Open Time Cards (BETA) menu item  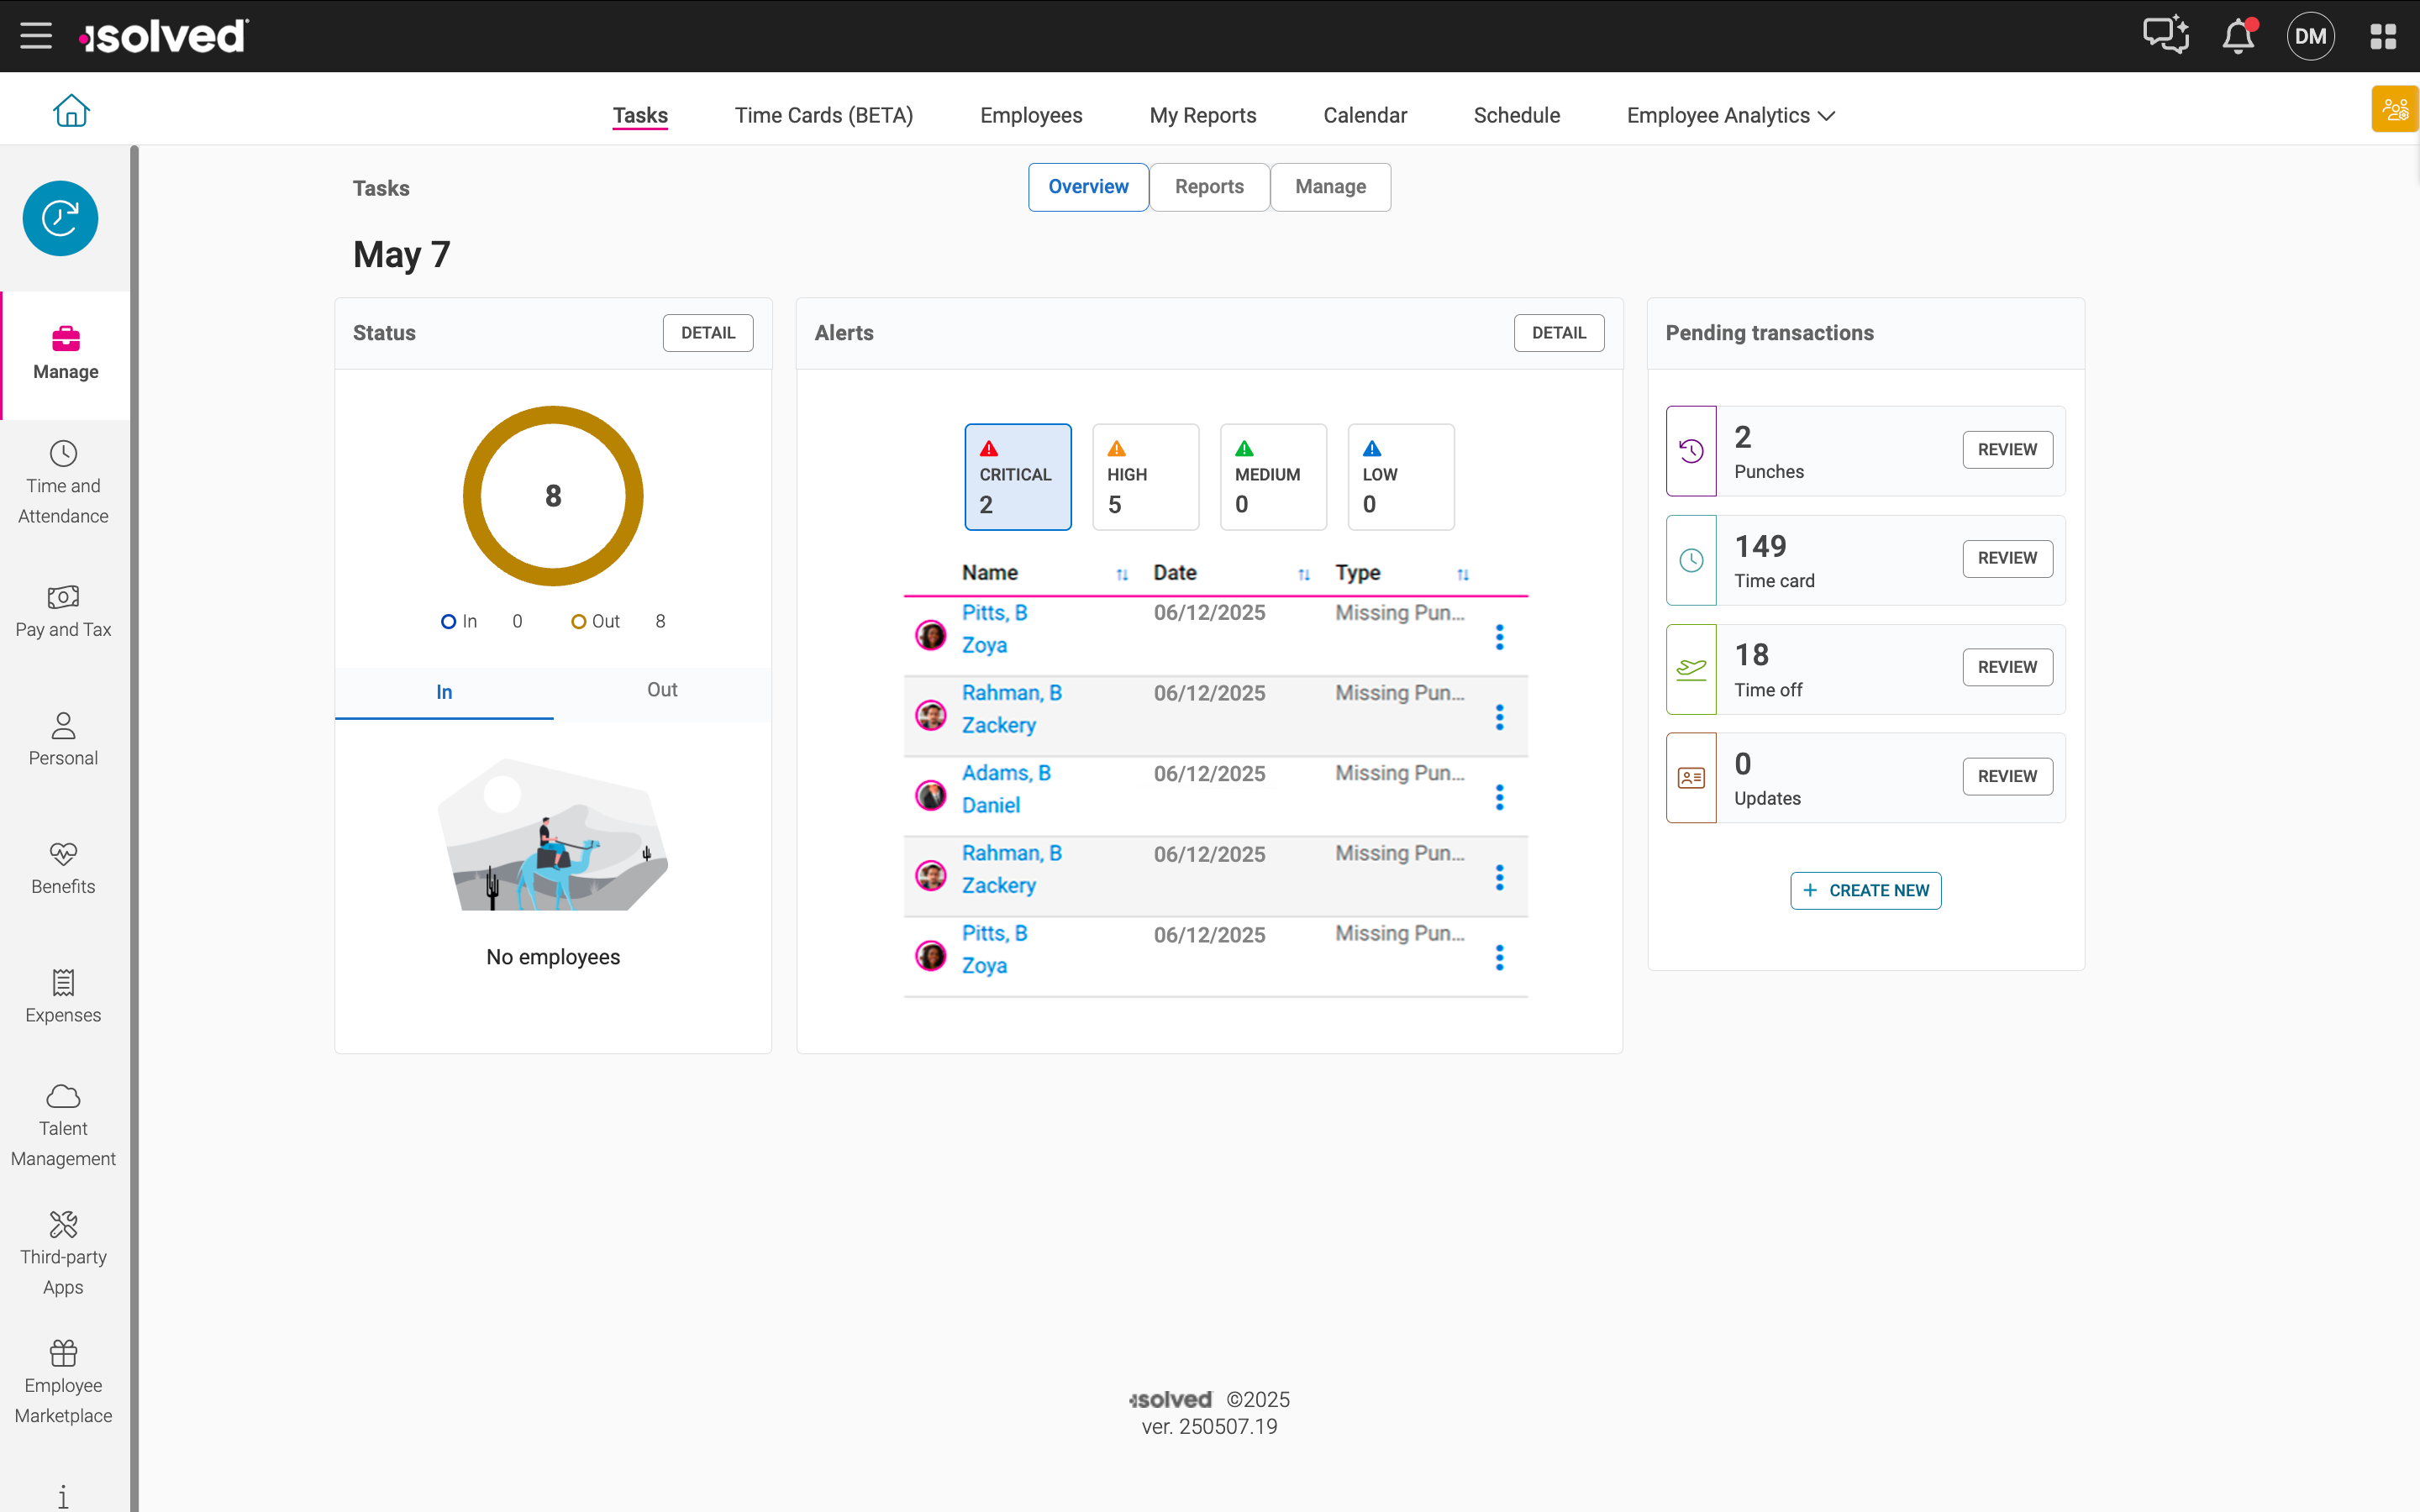(x=823, y=115)
